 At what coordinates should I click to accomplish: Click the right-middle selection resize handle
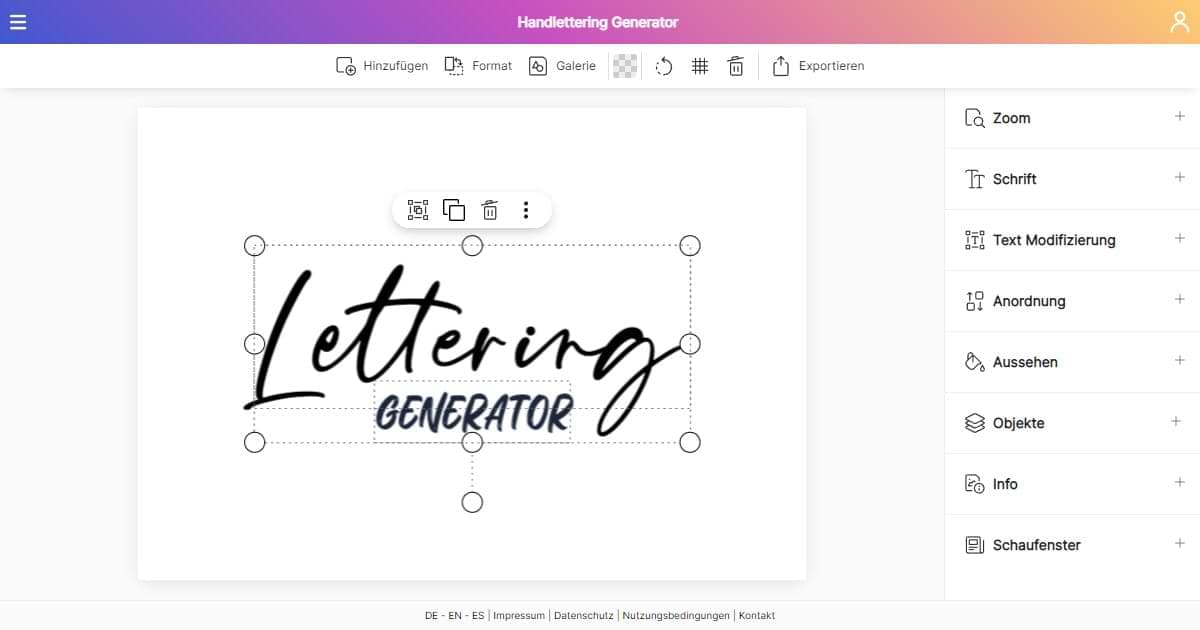[x=690, y=344]
